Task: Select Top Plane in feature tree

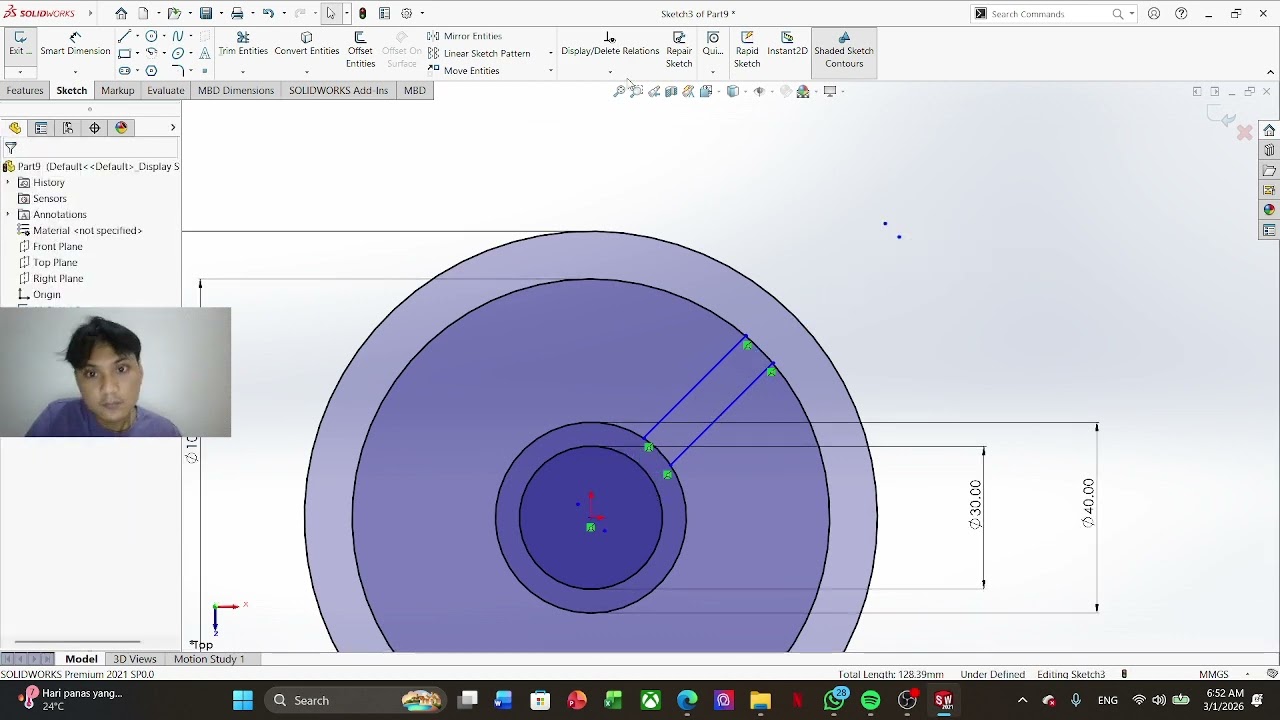Action: (47, 263)
